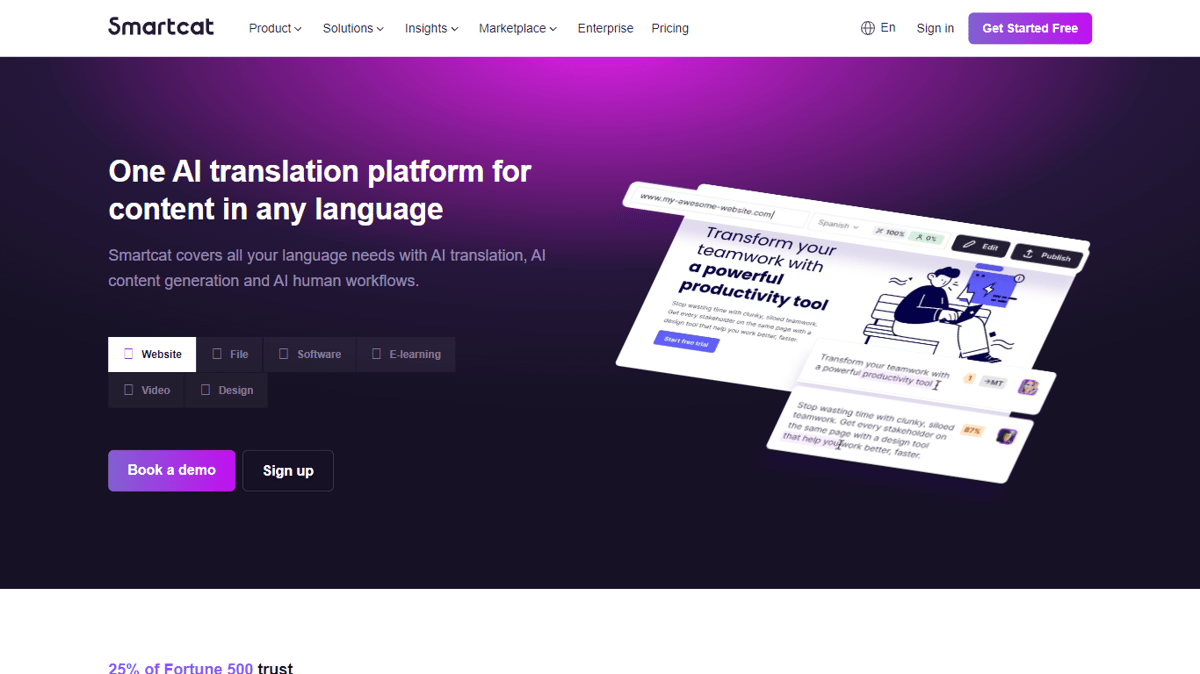
Task: Click the globe language icon
Action: point(868,28)
